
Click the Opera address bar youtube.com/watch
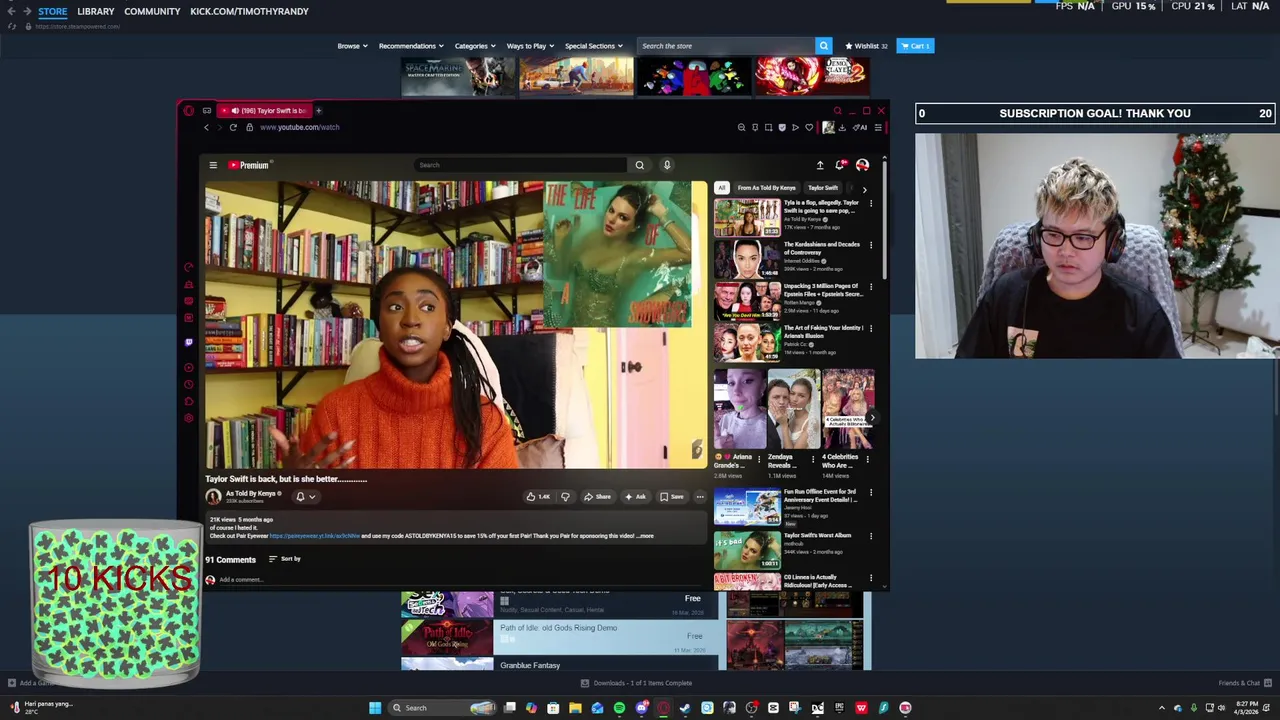[300, 127]
